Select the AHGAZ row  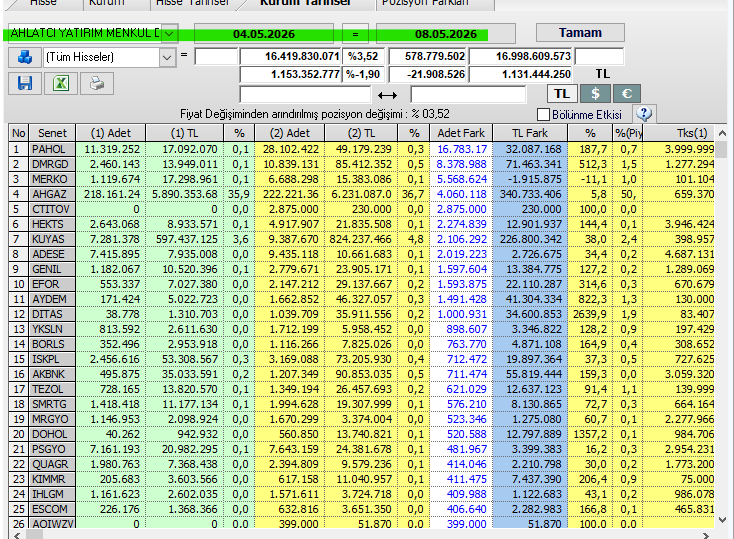click(x=361, y=194)
